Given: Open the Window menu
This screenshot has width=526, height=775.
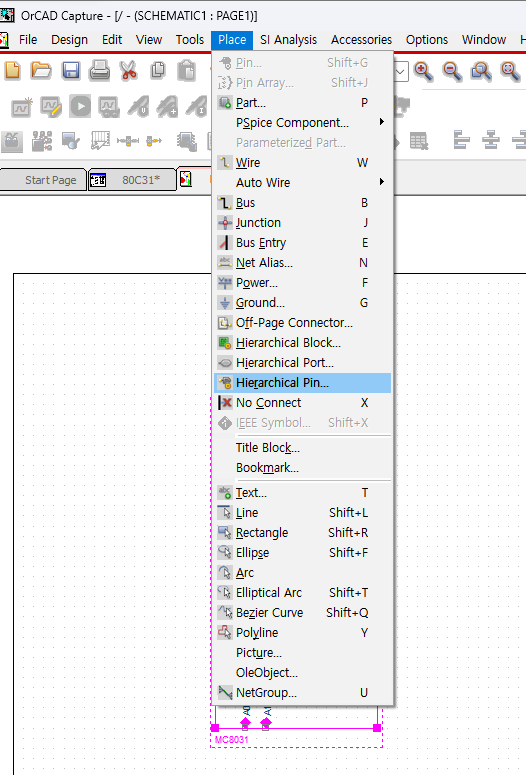Looking at the screenshot, I should [484, 40].
